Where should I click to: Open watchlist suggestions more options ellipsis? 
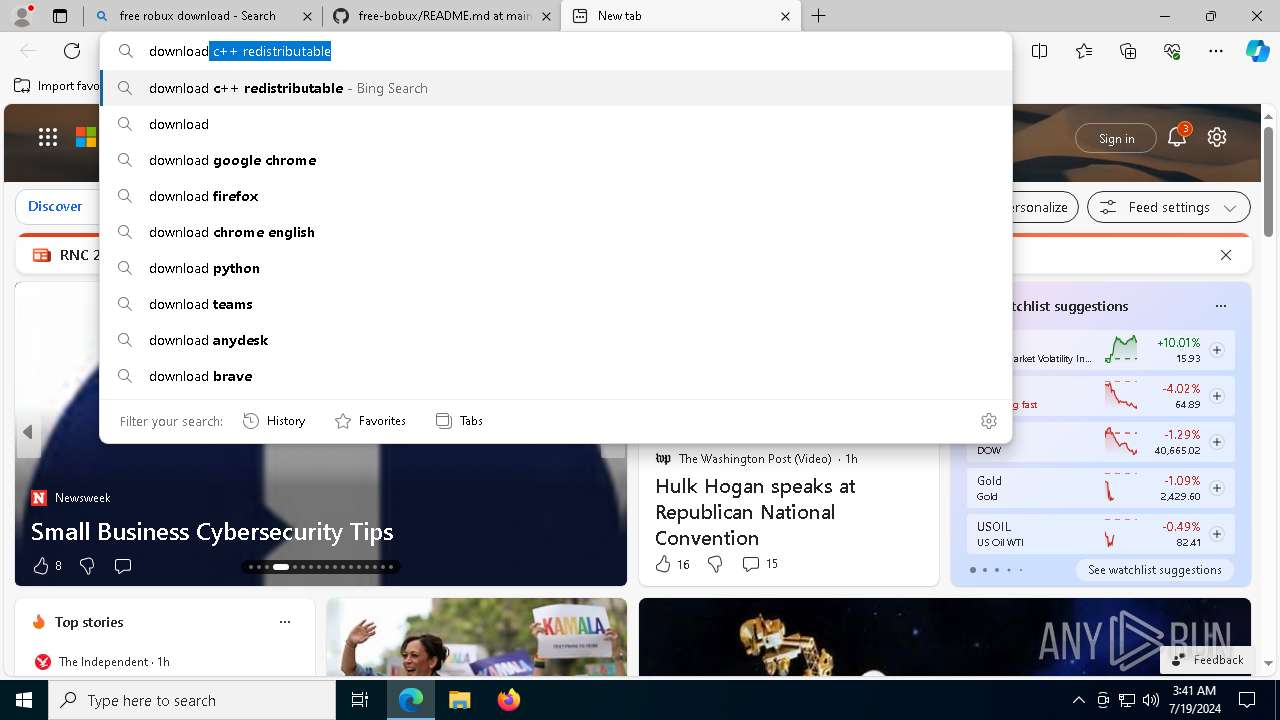coord(1220,306)
